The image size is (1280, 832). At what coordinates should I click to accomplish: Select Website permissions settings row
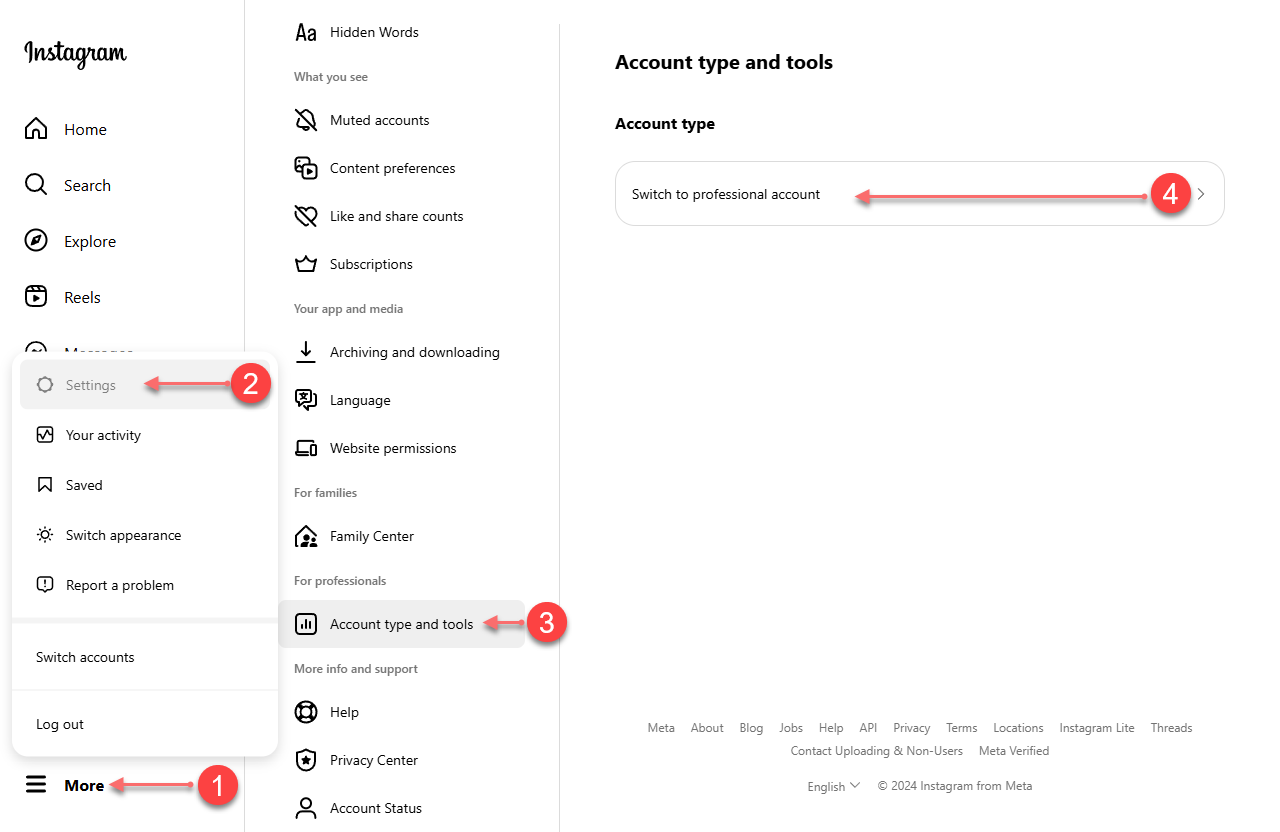click(401, 448)
